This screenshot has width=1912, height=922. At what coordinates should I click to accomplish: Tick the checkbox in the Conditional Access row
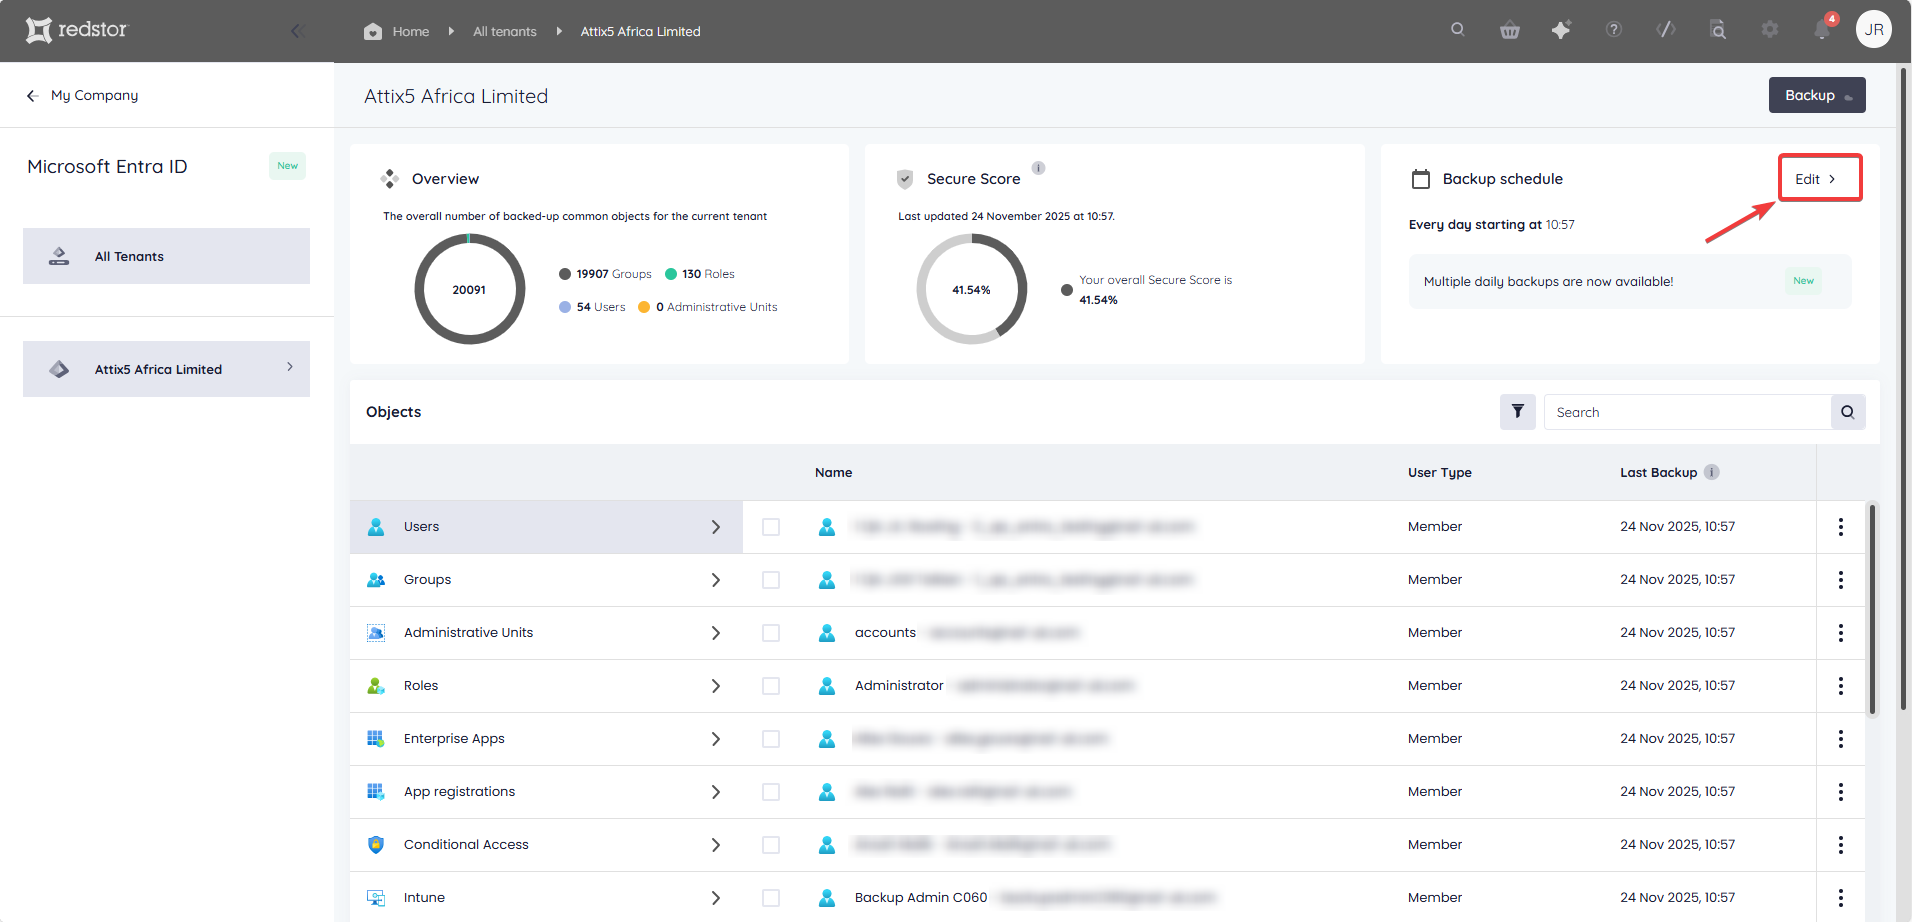click(771, 845)
